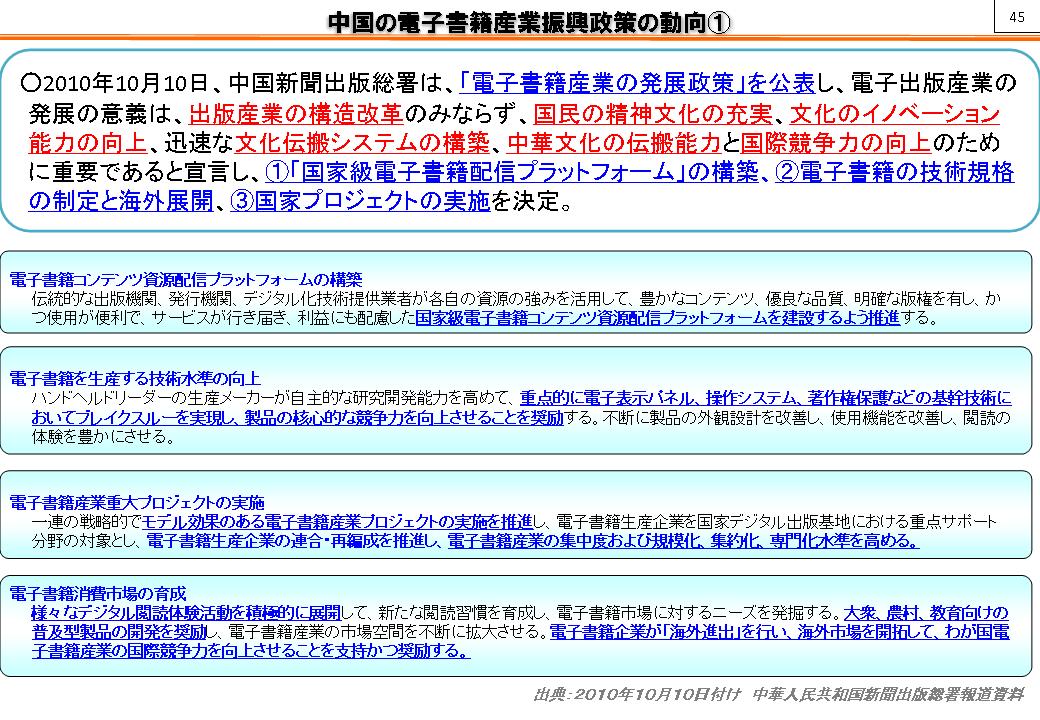Image resolution: width=1040 pixels, height=720 pixels.
Task: Click underlined 電子書籍生産企業の連合・再編成を推進し
Action: pos(292,541)
